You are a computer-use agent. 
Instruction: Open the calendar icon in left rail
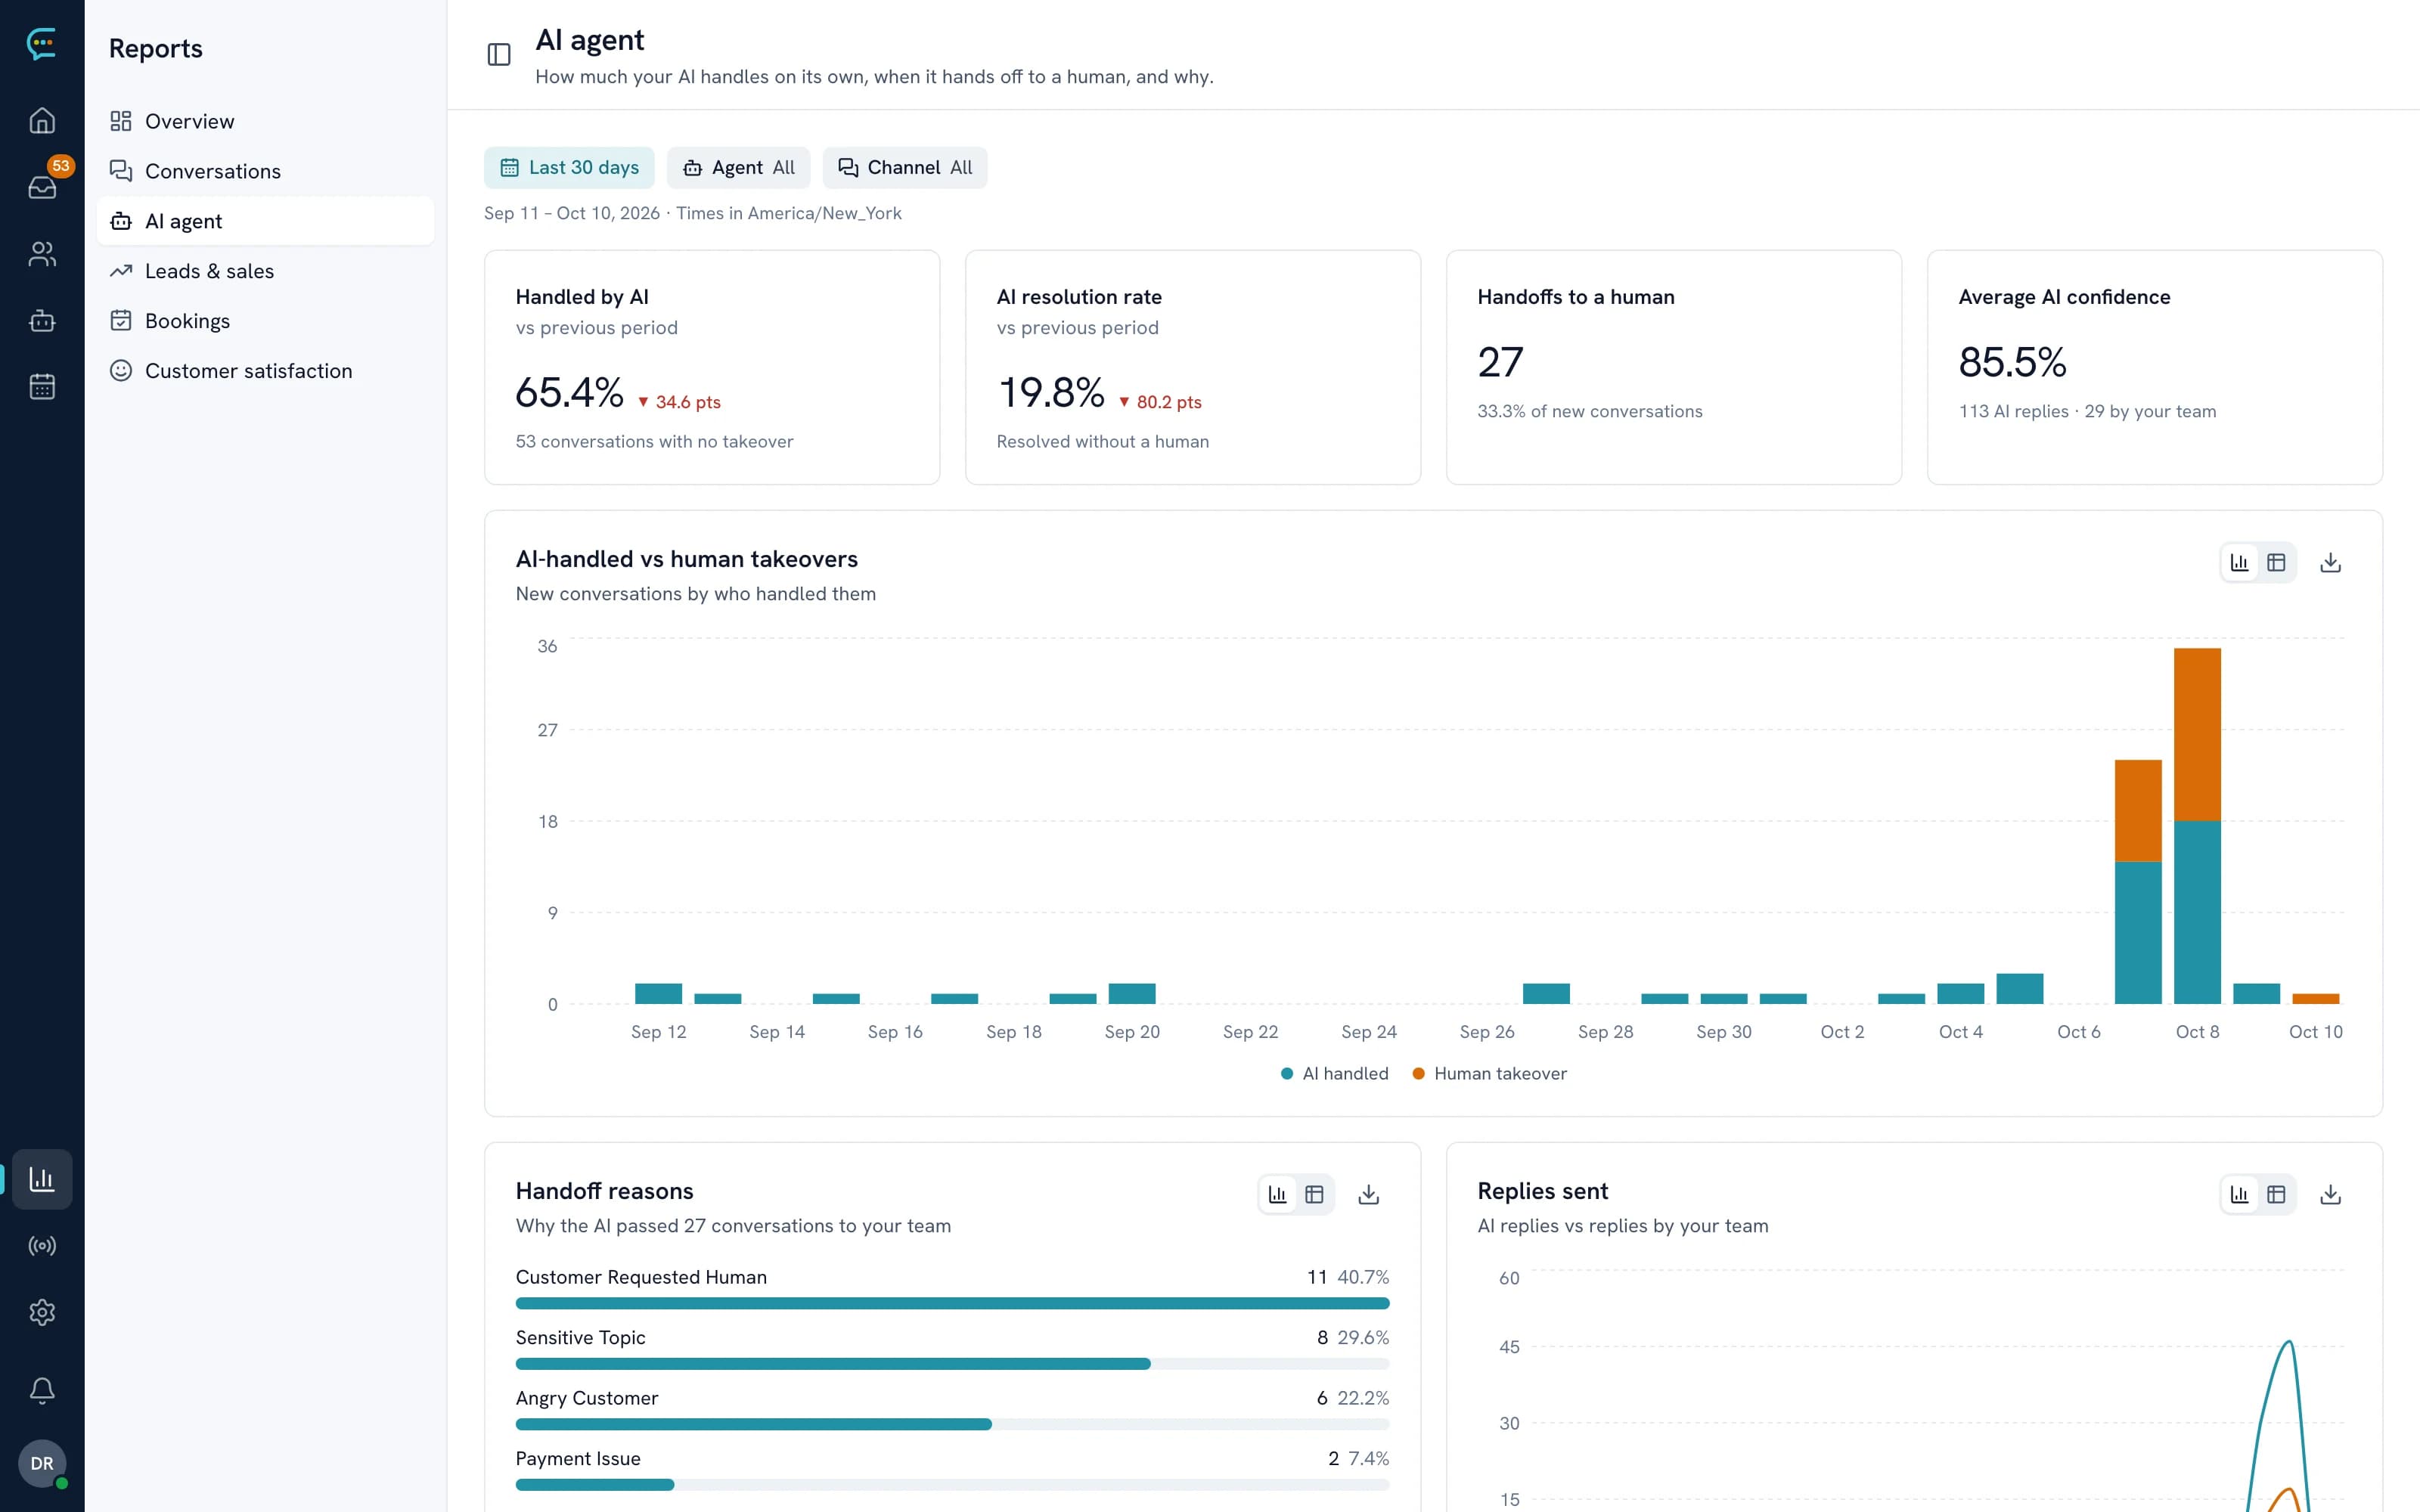(x=42, y=386)
